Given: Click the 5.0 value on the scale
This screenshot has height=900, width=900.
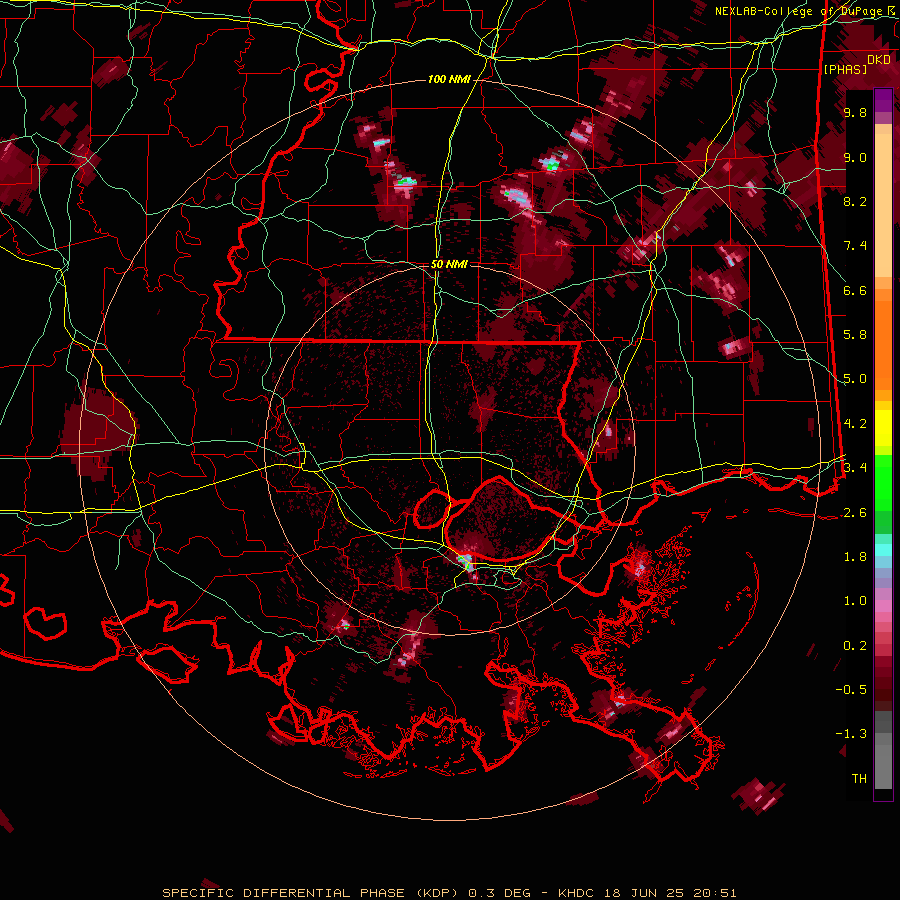Looking at the screenshot, I should (x=855, y=379).
